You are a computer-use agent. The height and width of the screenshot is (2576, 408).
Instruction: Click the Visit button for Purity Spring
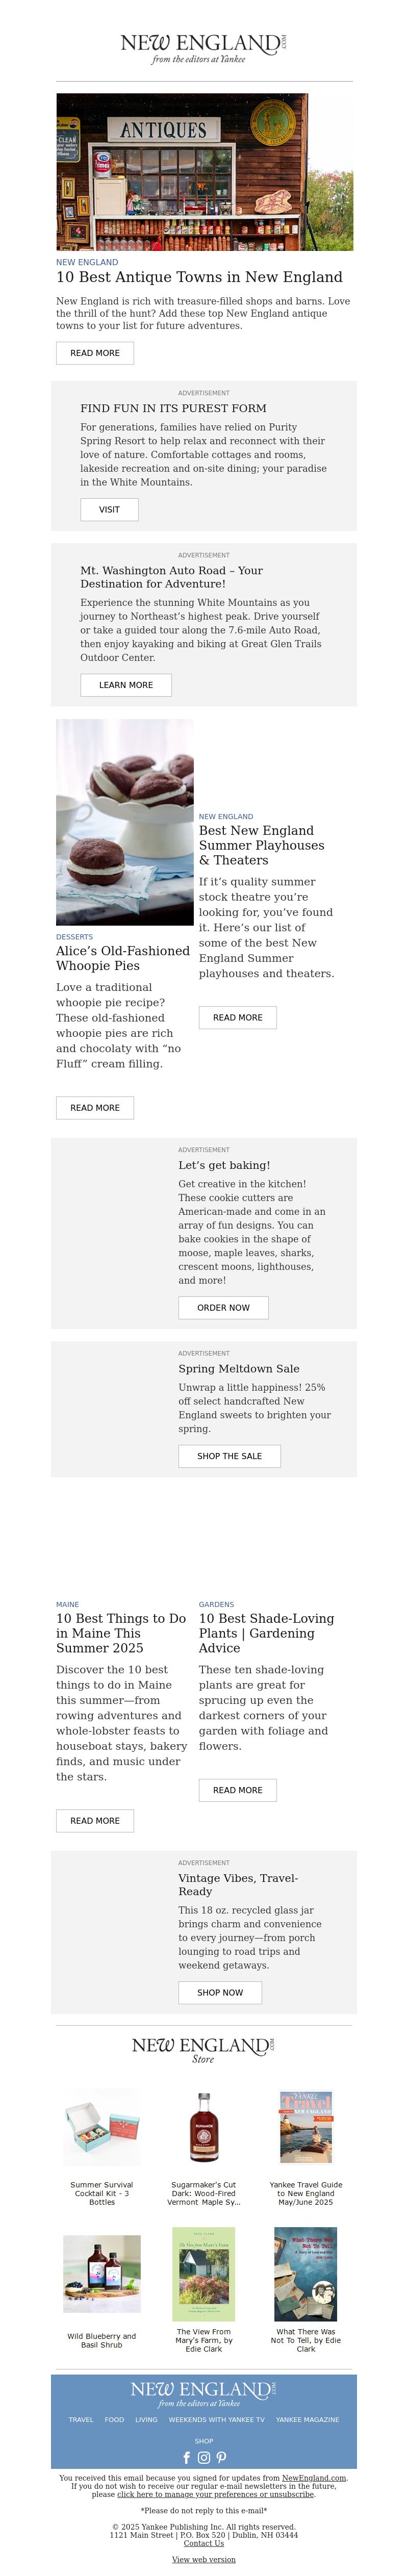click(109, 509)
